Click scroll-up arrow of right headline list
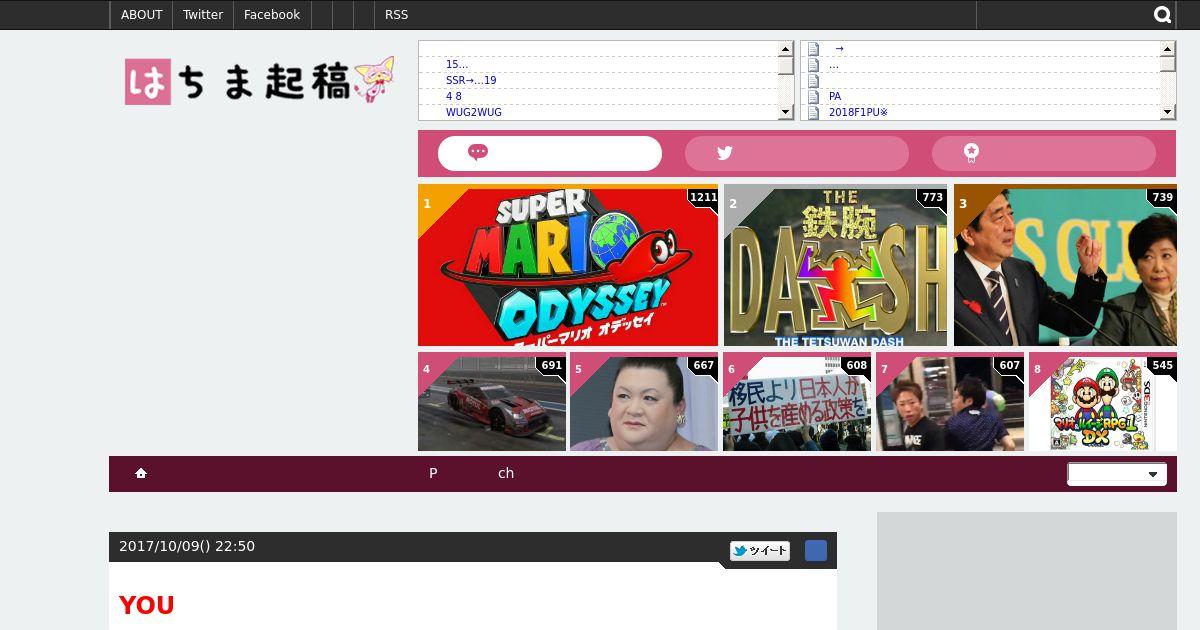This screenshot has height=630, width=1200. coord(1168,48)
